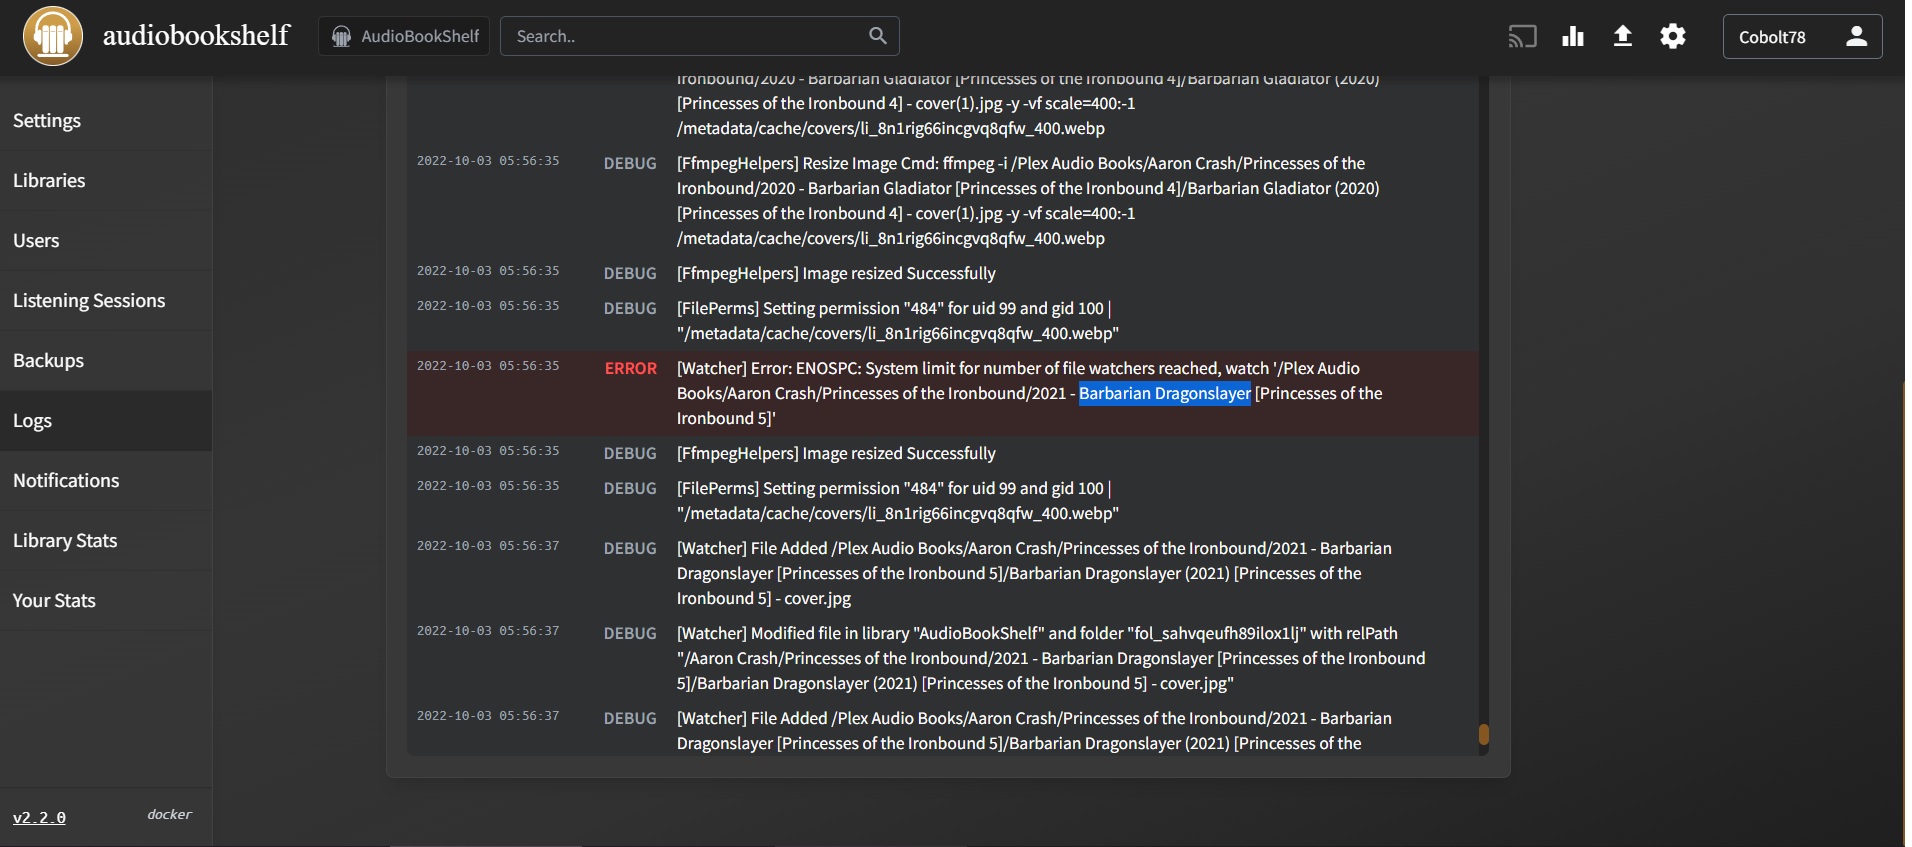Open the upload icon

(1623, 37)
